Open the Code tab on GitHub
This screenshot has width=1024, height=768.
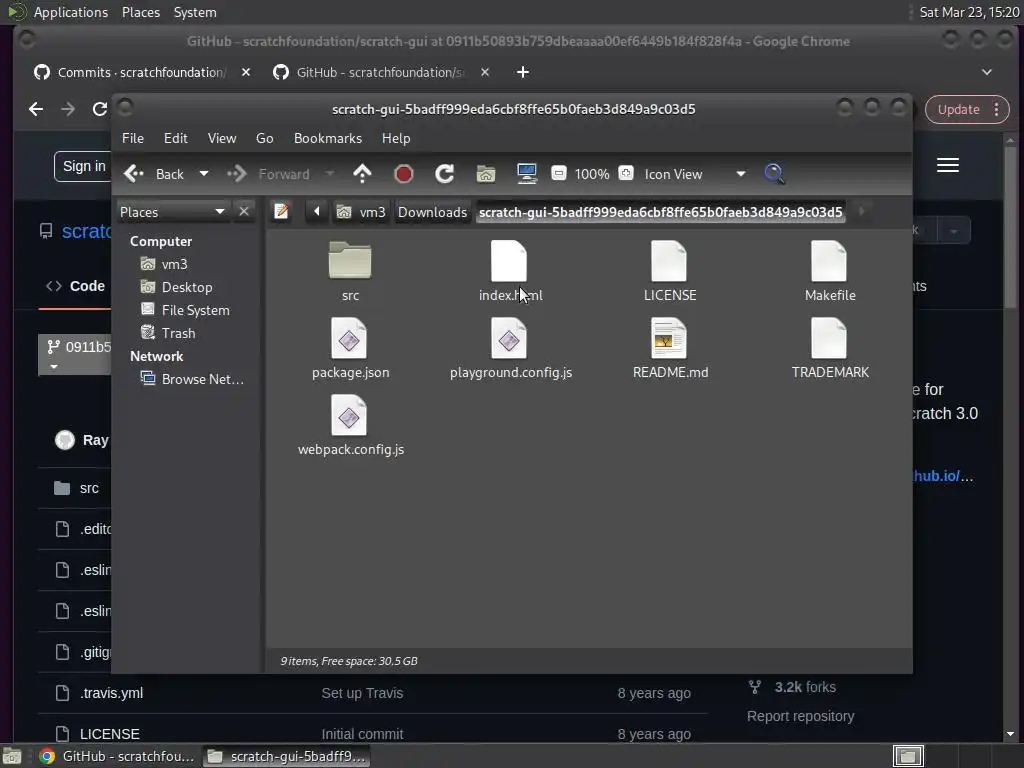coord(75,286)
